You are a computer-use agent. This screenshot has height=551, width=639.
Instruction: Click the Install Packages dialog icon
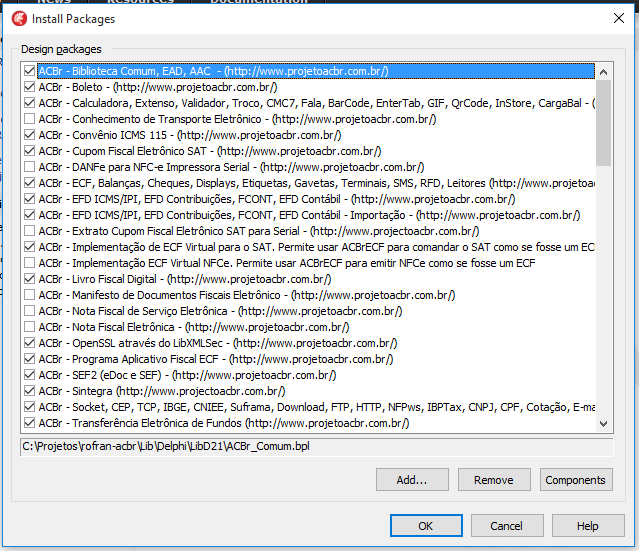pyautogui.click(x=19, y=19)
